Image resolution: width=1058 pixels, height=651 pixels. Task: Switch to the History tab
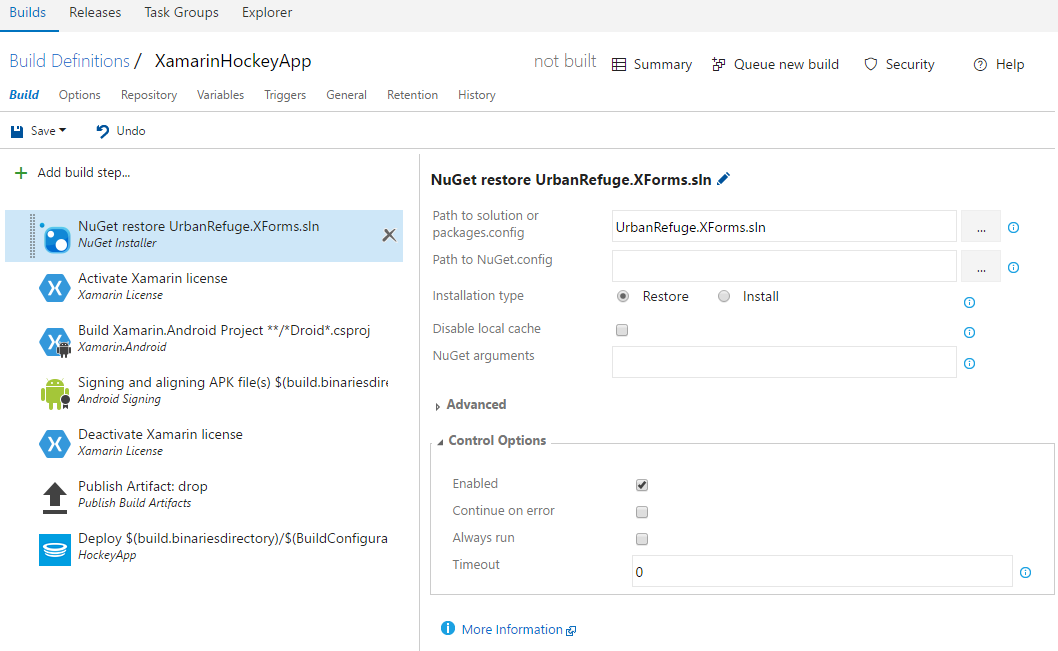(x=476, y=95)
